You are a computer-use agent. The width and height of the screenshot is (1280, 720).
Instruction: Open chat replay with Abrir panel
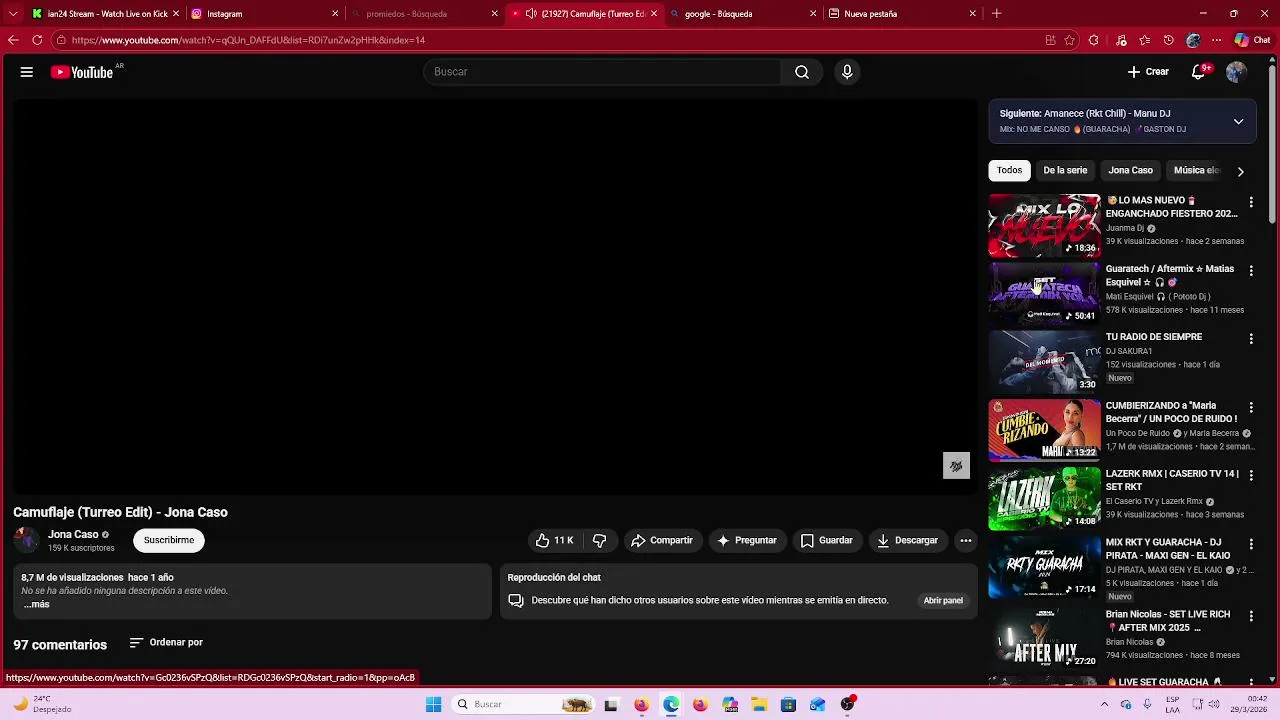point(943,601)
